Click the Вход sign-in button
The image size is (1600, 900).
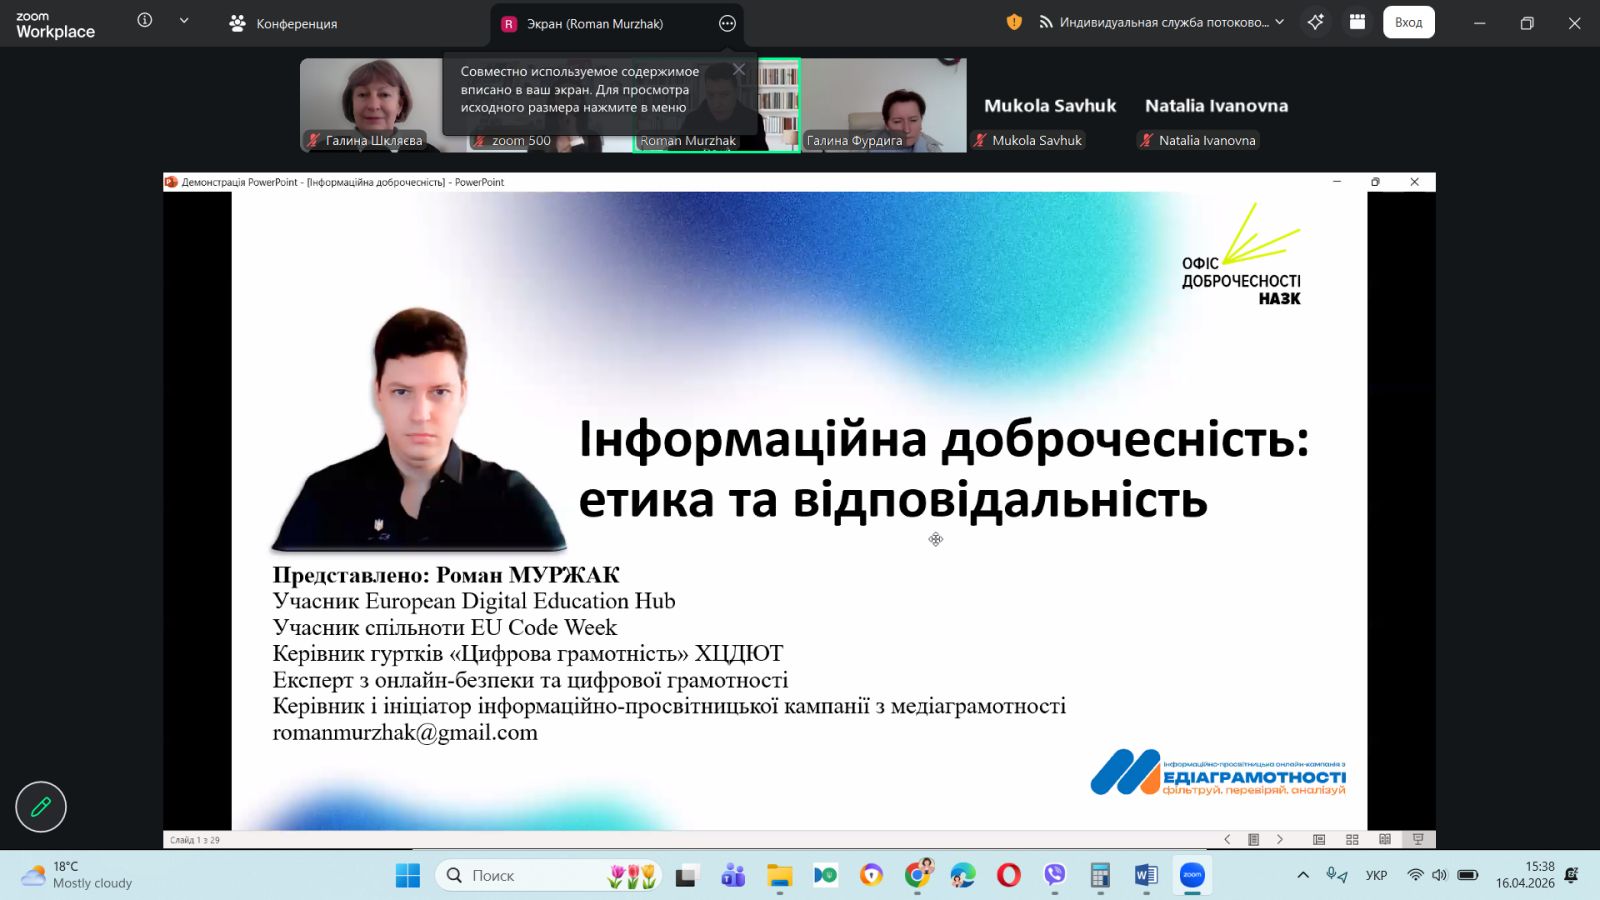tap(1408, 22)
